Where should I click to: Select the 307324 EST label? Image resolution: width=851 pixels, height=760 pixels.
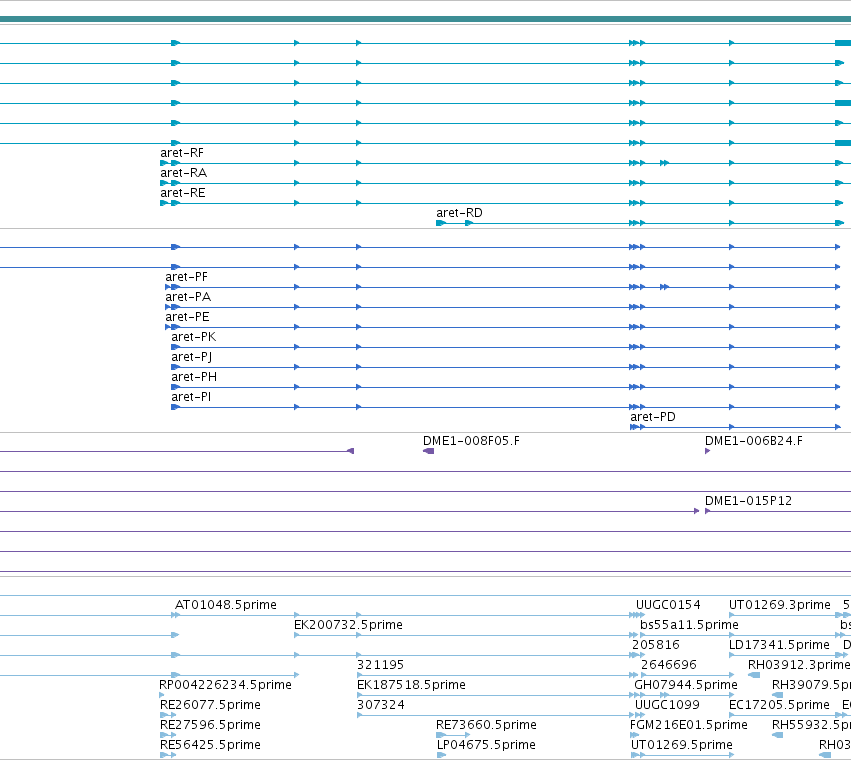point(380,705)
